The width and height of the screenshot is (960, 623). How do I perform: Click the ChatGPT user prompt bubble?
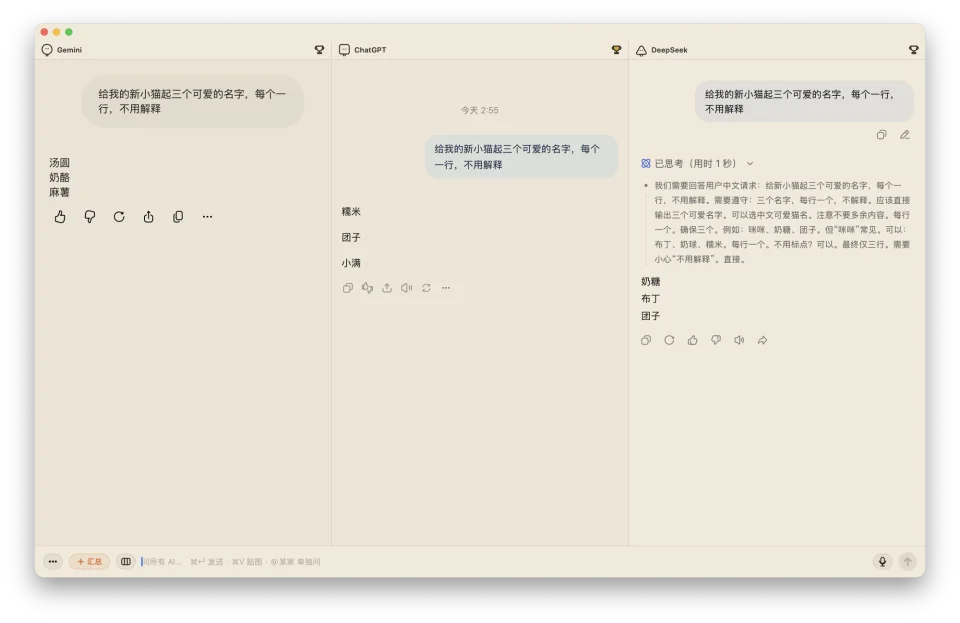click(x=521, y=157)
